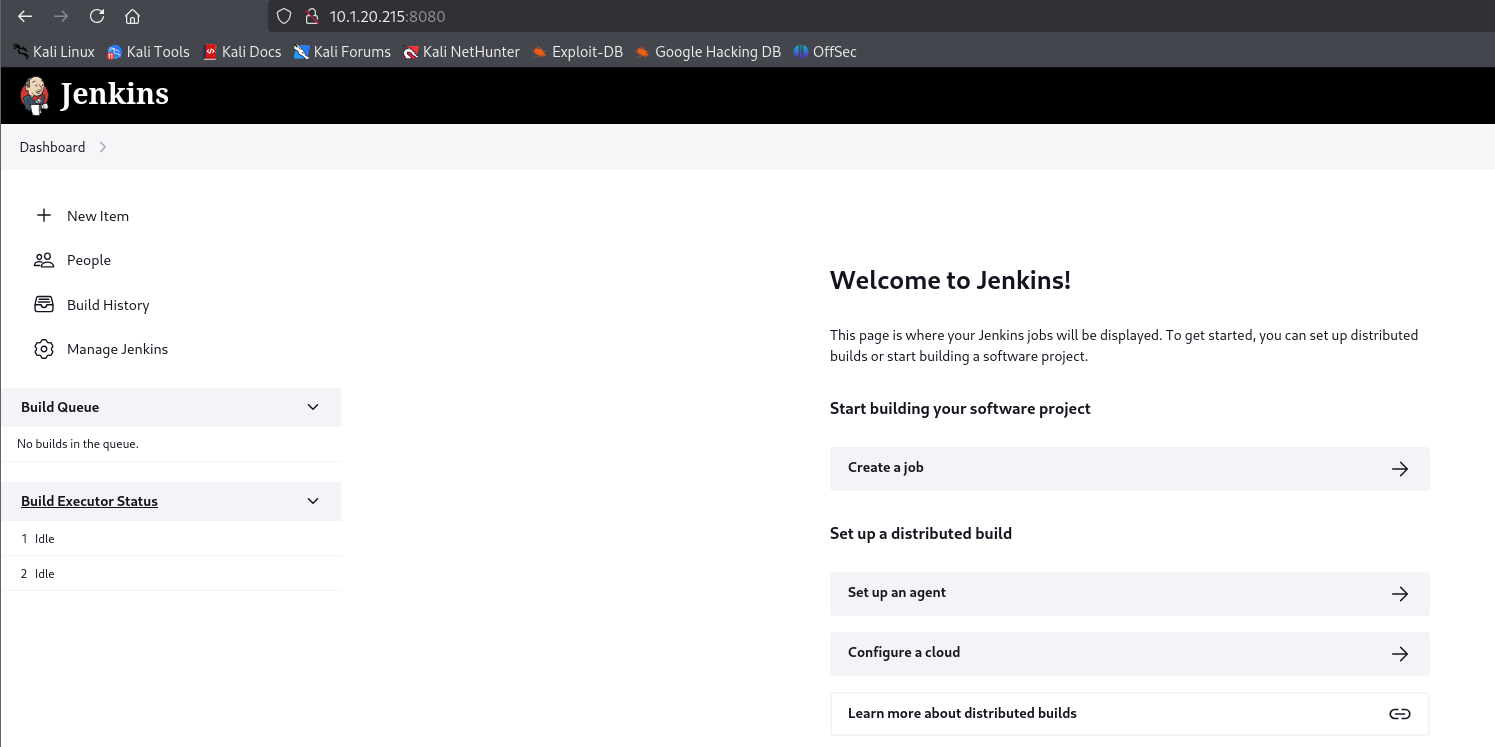Click the Jenkins title text in header

pyautogui.click(x=115, y=94)
